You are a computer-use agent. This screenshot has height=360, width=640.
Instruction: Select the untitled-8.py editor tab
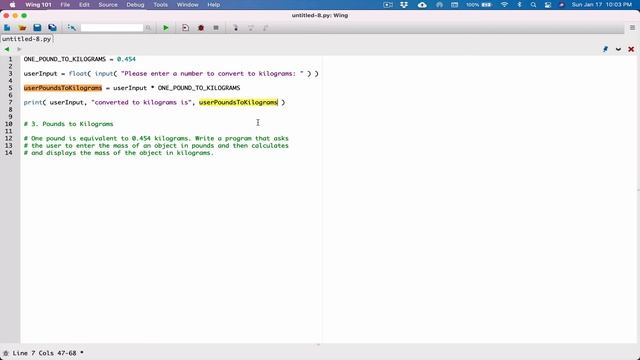27,39
